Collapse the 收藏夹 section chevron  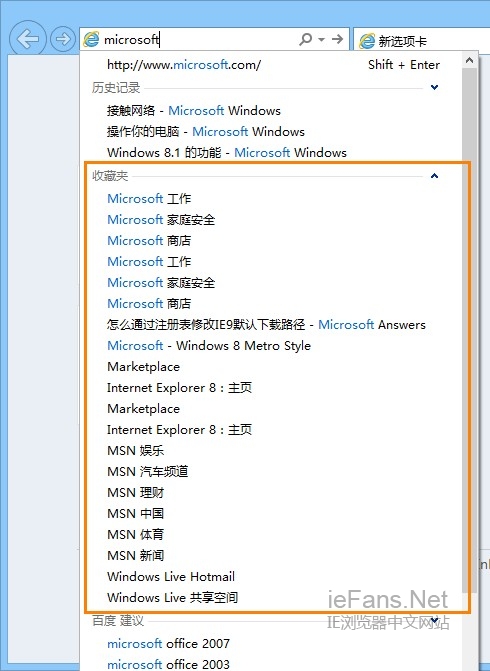[434, 175]
